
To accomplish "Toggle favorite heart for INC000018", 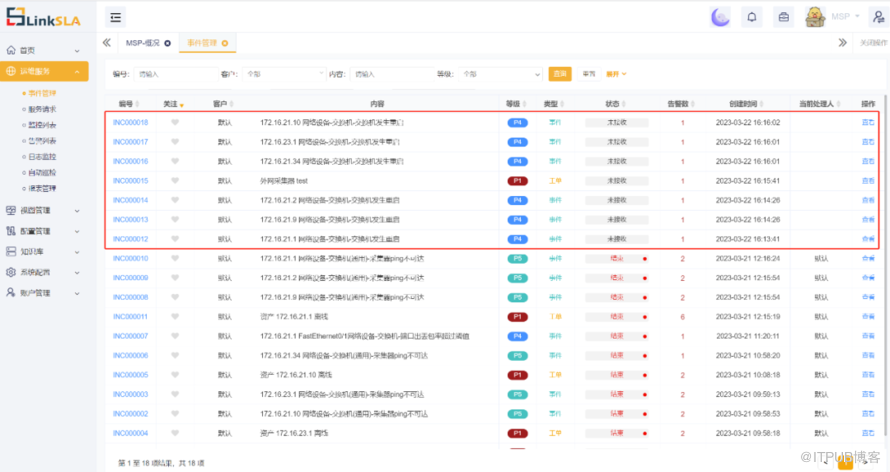I will [175, 123].
